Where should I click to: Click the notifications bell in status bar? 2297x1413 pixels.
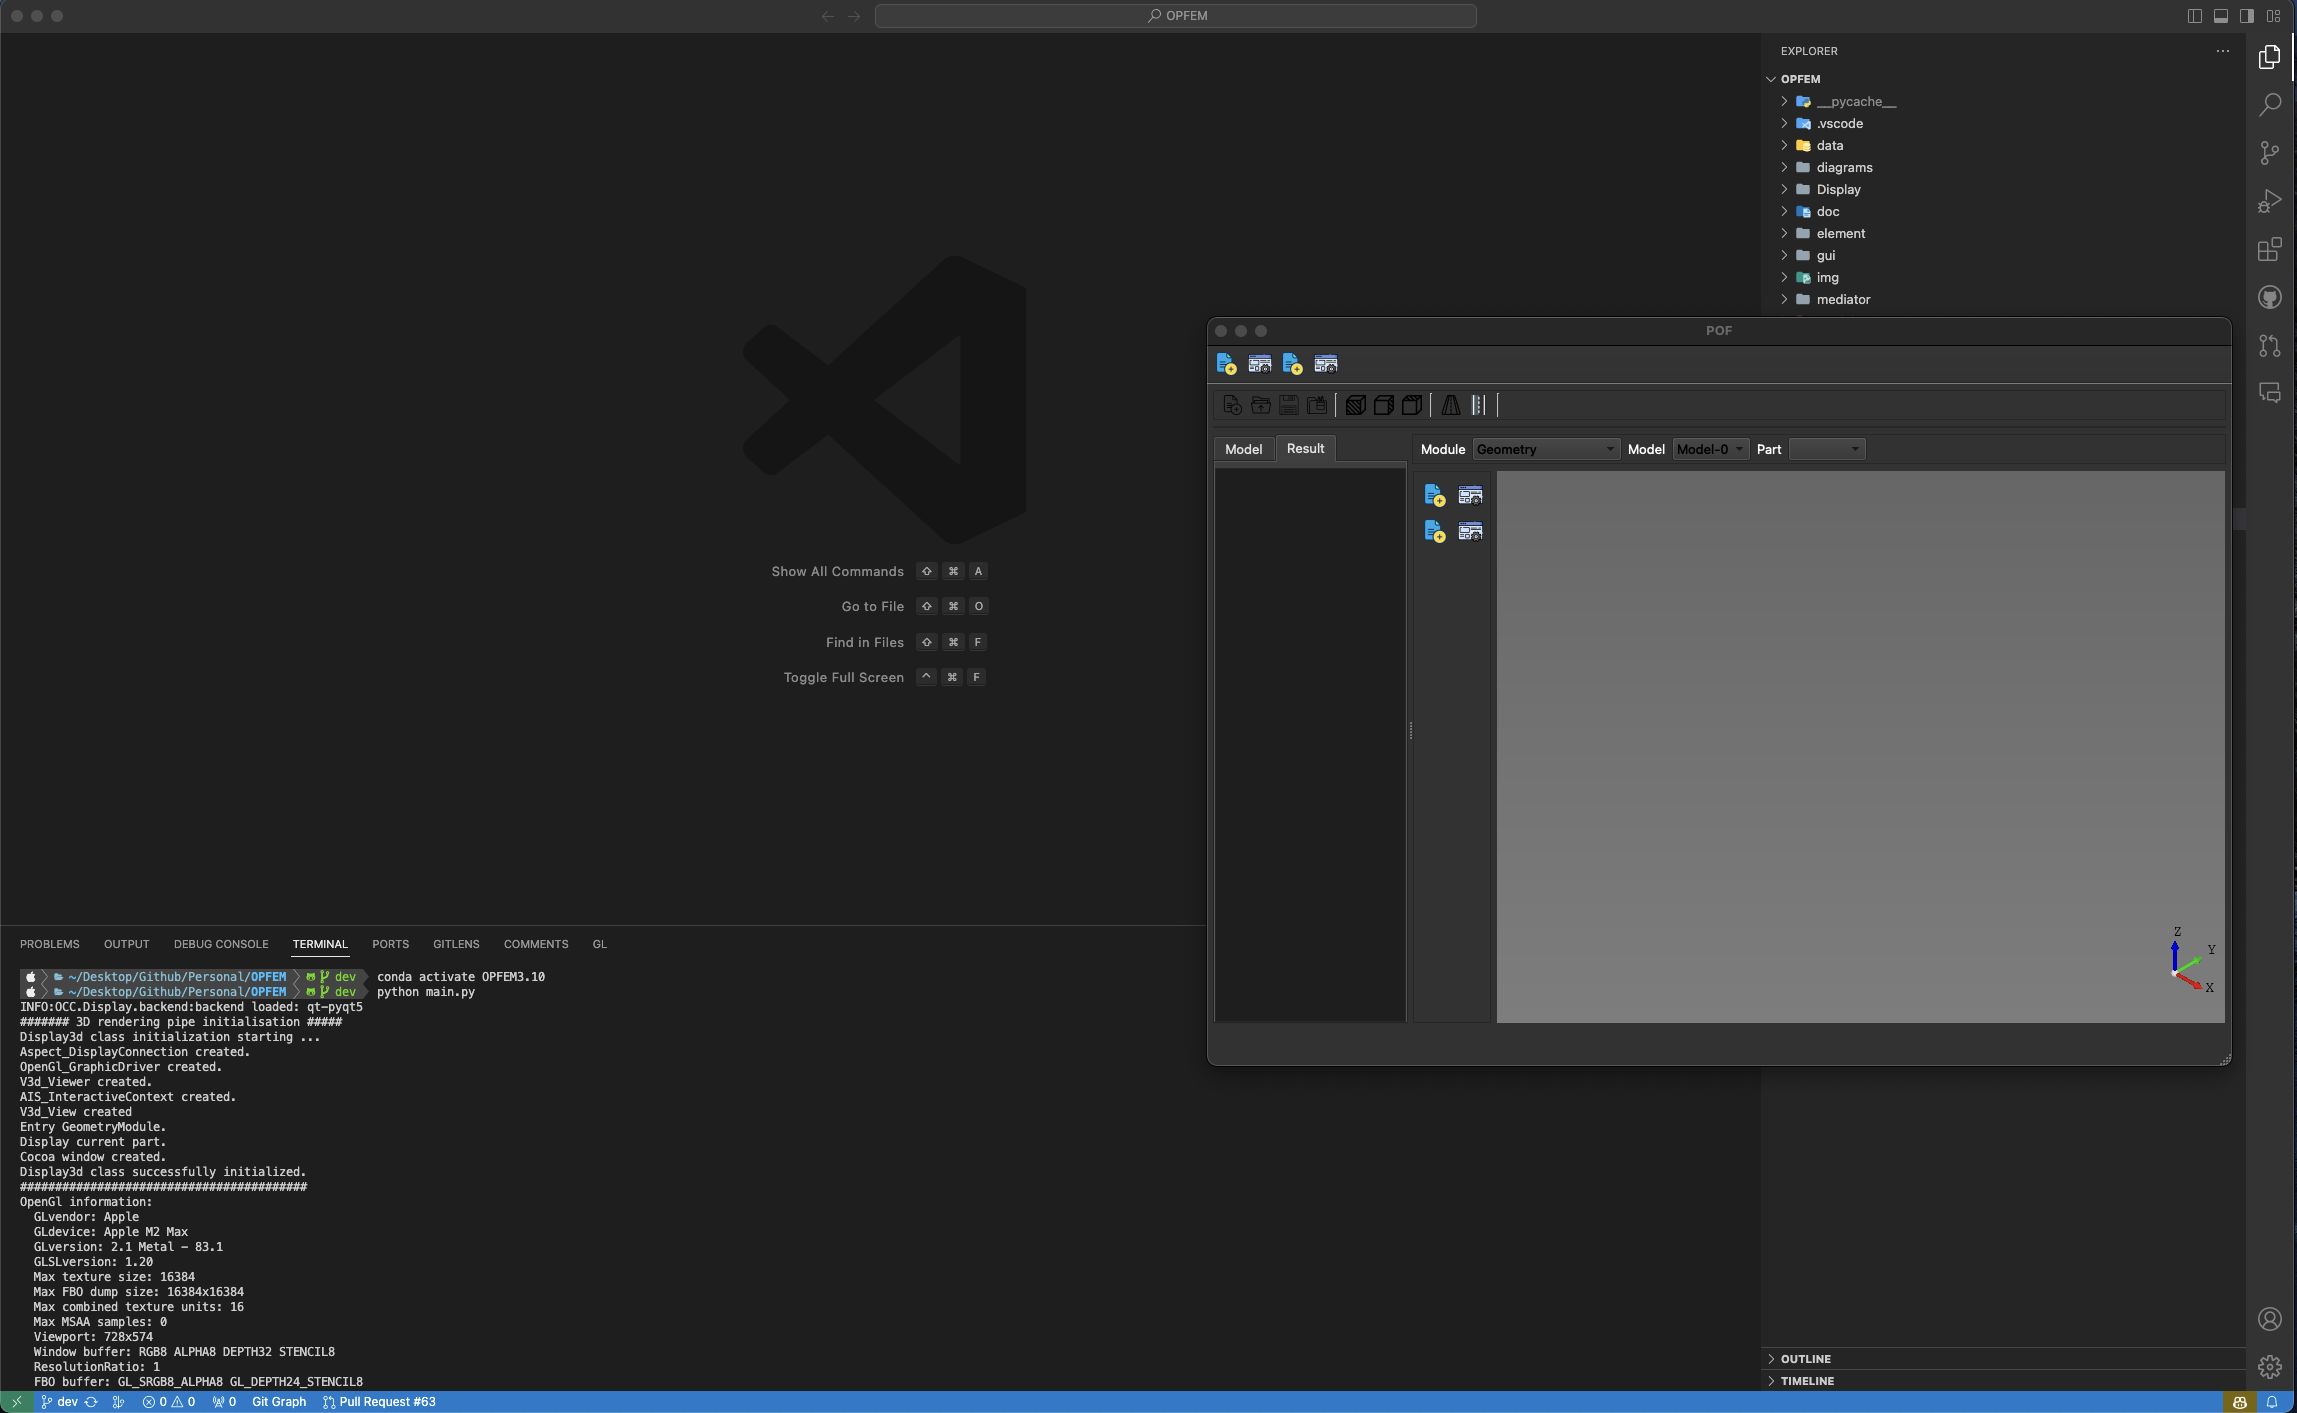[2273, 1402]
